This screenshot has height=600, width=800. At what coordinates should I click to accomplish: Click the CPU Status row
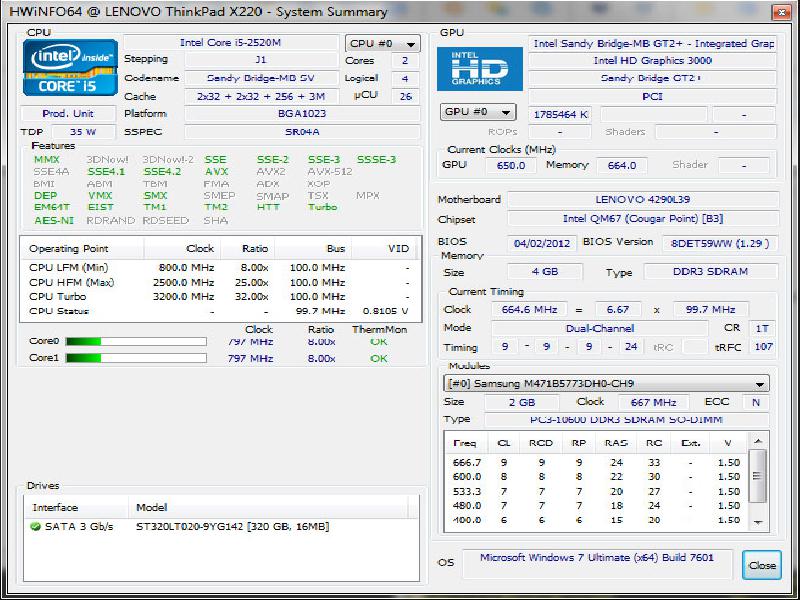220,311
